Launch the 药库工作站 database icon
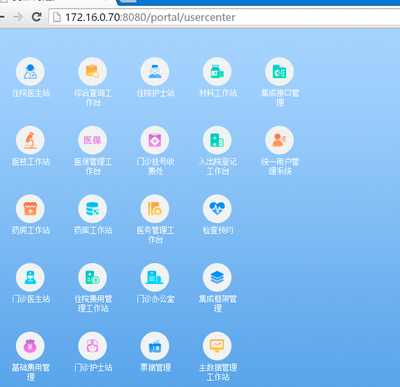 (x=92, y=209)
